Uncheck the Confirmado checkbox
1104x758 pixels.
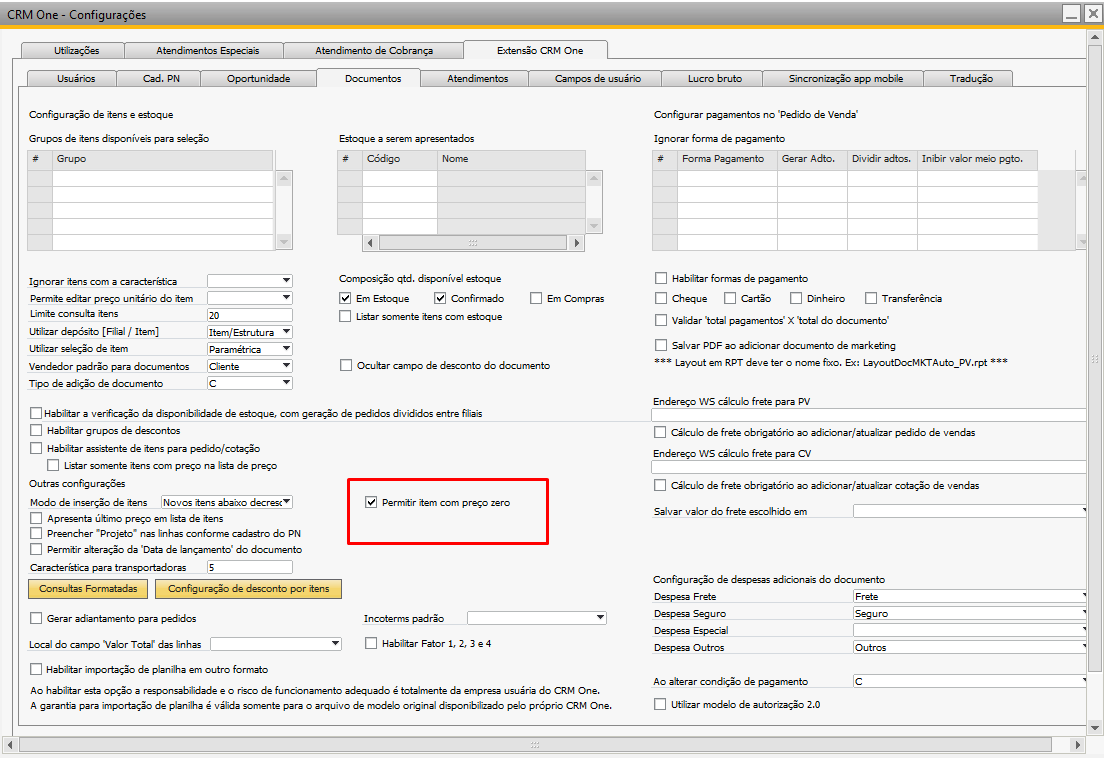click(x=440, y=298)
